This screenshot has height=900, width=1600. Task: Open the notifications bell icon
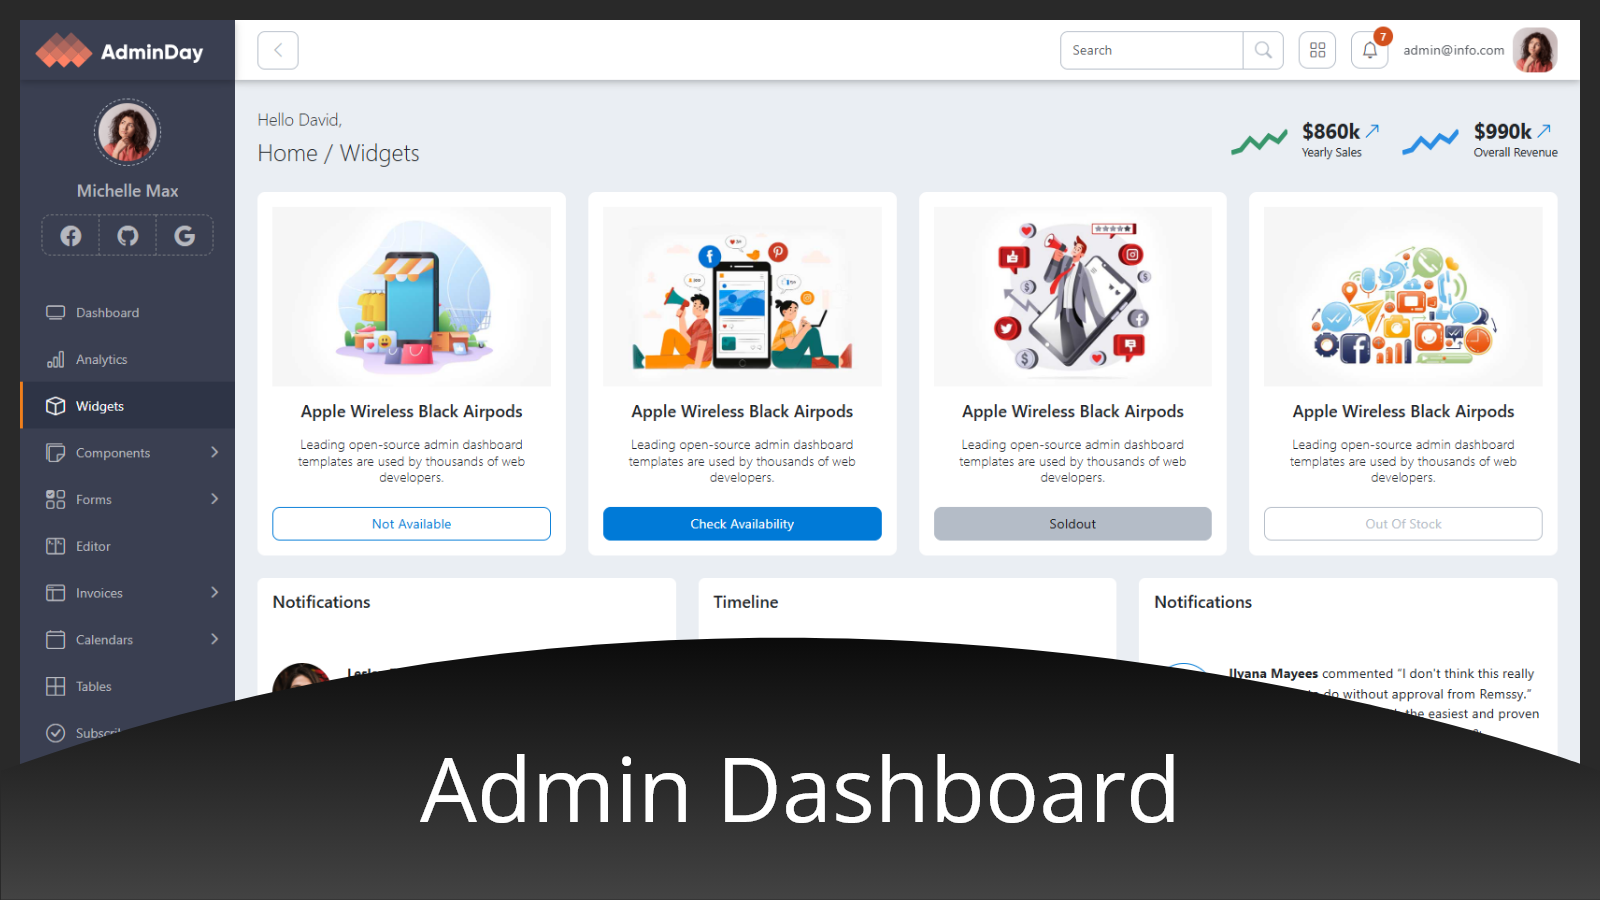[x=1369, y=50]
